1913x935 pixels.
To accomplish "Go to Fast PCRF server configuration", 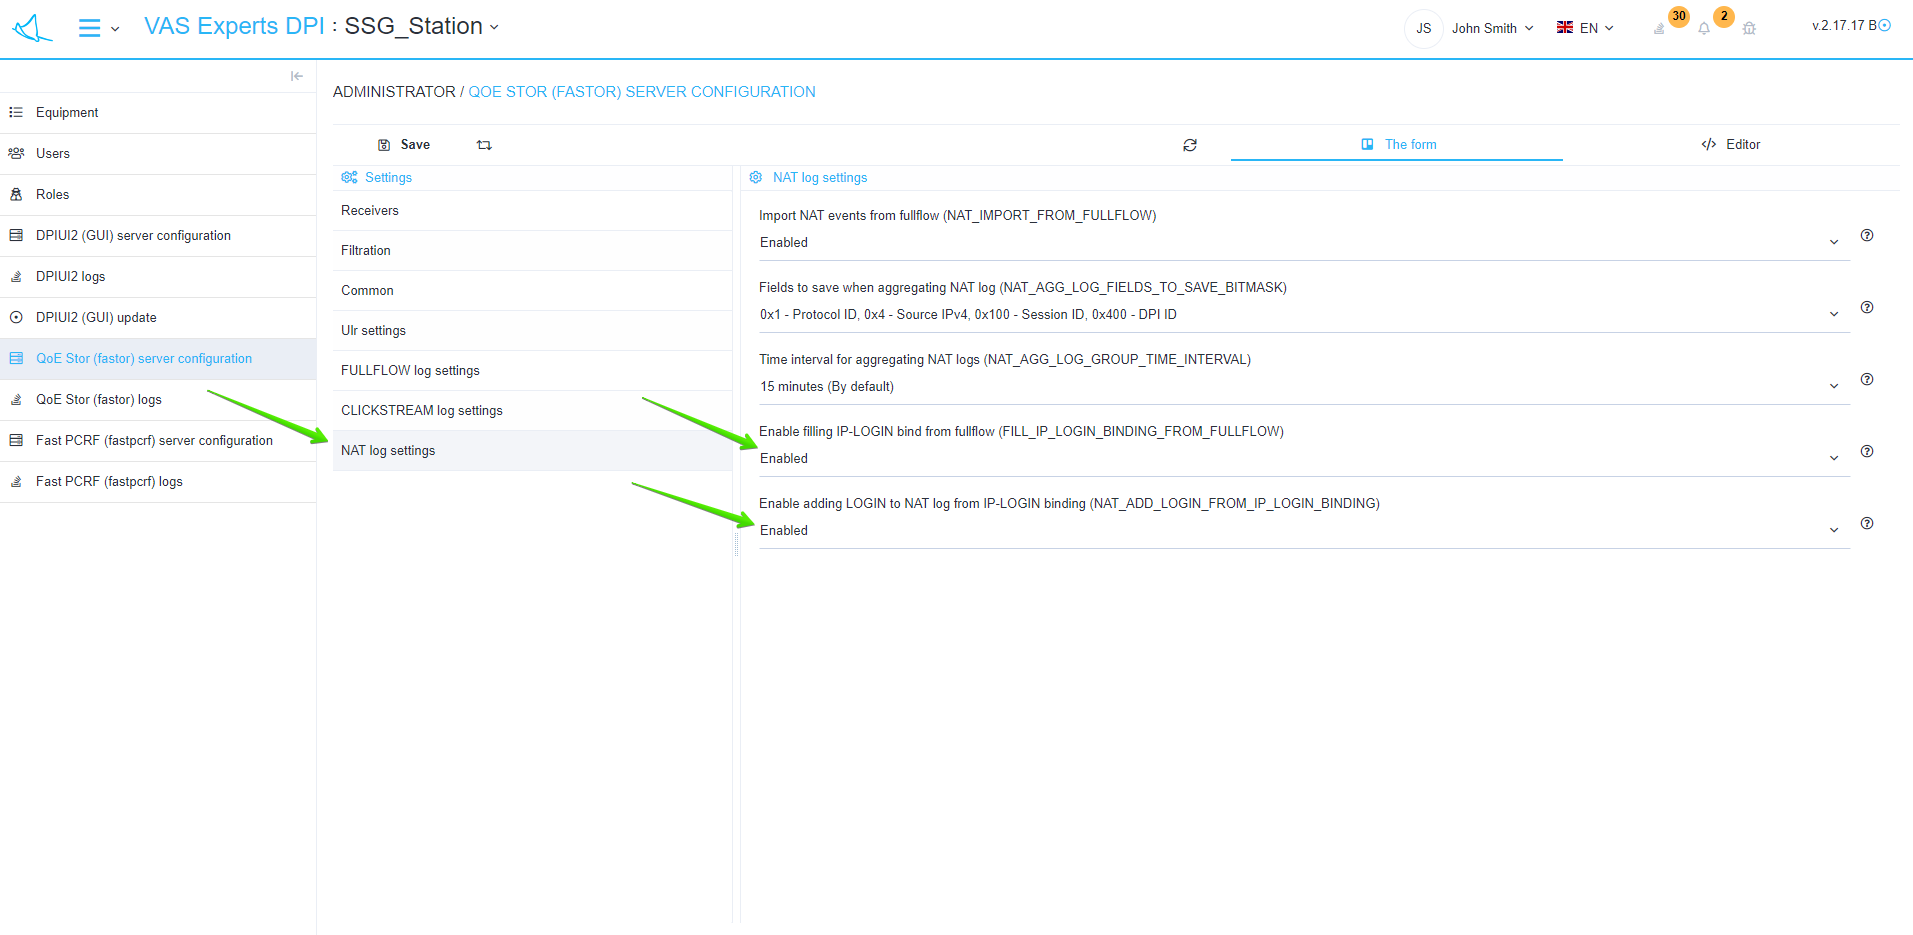I will point(154,441).
